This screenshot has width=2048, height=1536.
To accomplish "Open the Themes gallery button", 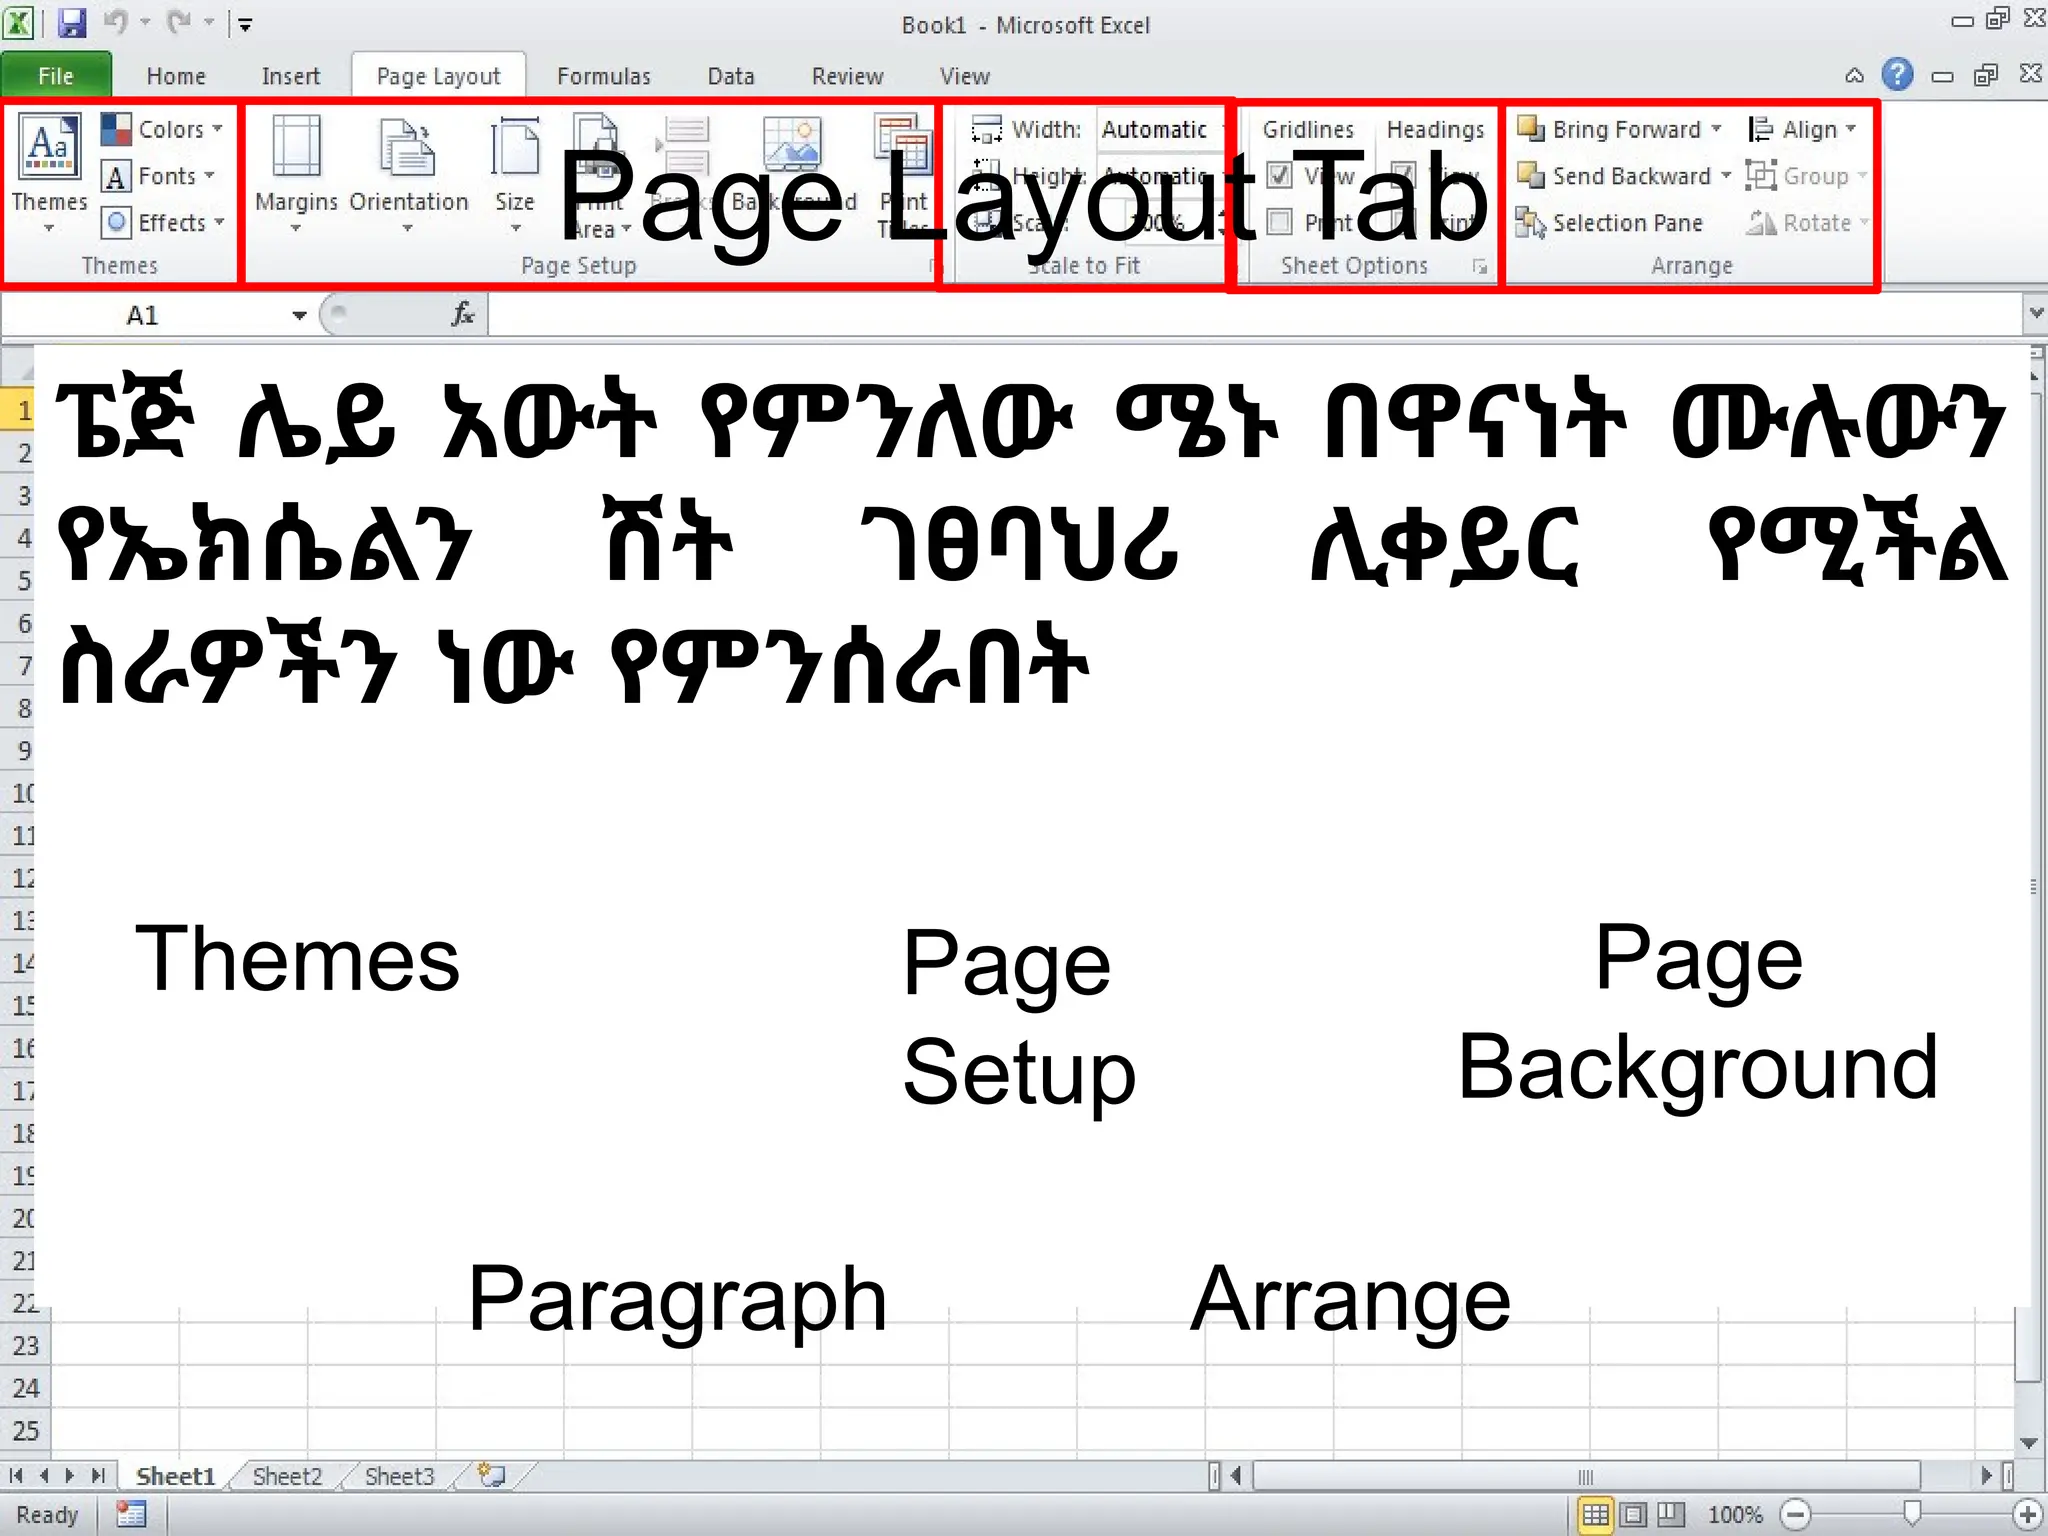I will (x=48, y=172).
